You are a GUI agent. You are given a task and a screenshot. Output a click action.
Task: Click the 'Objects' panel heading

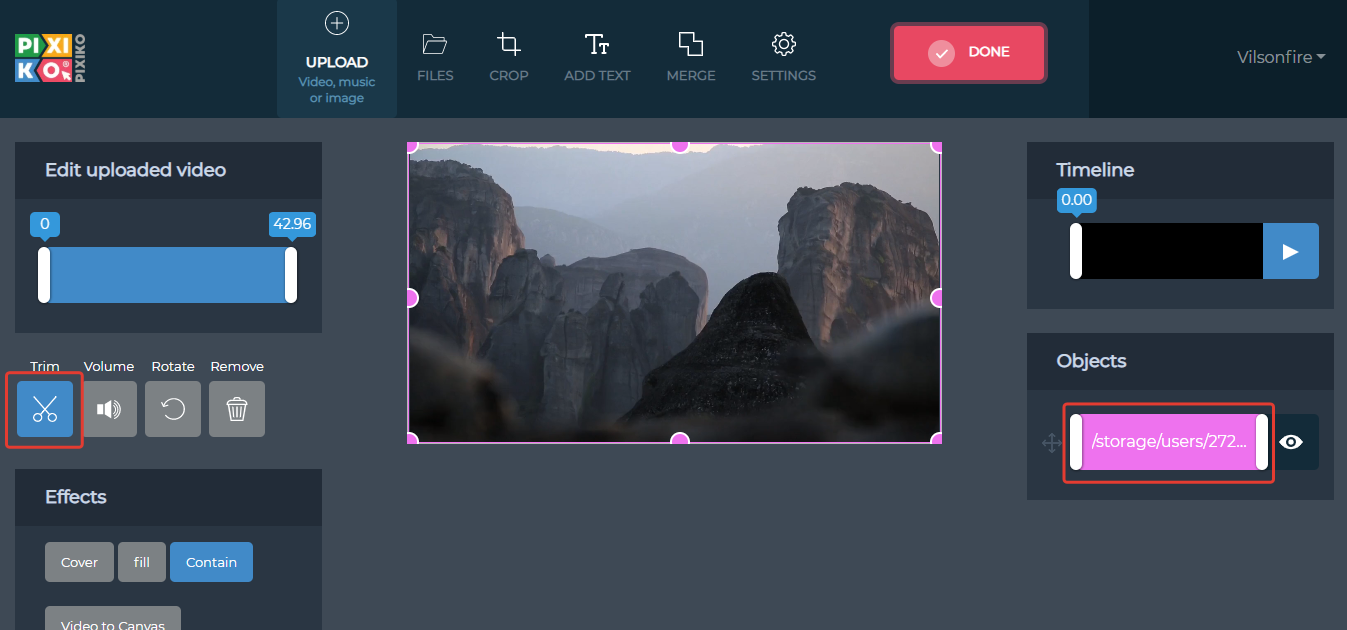pyautogui.click(x=1091, y=361)
